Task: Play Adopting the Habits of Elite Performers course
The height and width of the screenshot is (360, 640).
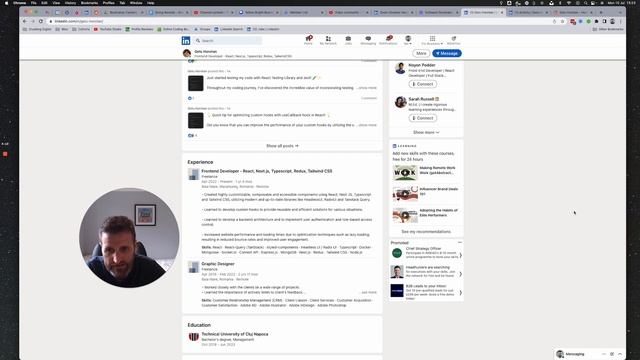Action: (405, 215)
